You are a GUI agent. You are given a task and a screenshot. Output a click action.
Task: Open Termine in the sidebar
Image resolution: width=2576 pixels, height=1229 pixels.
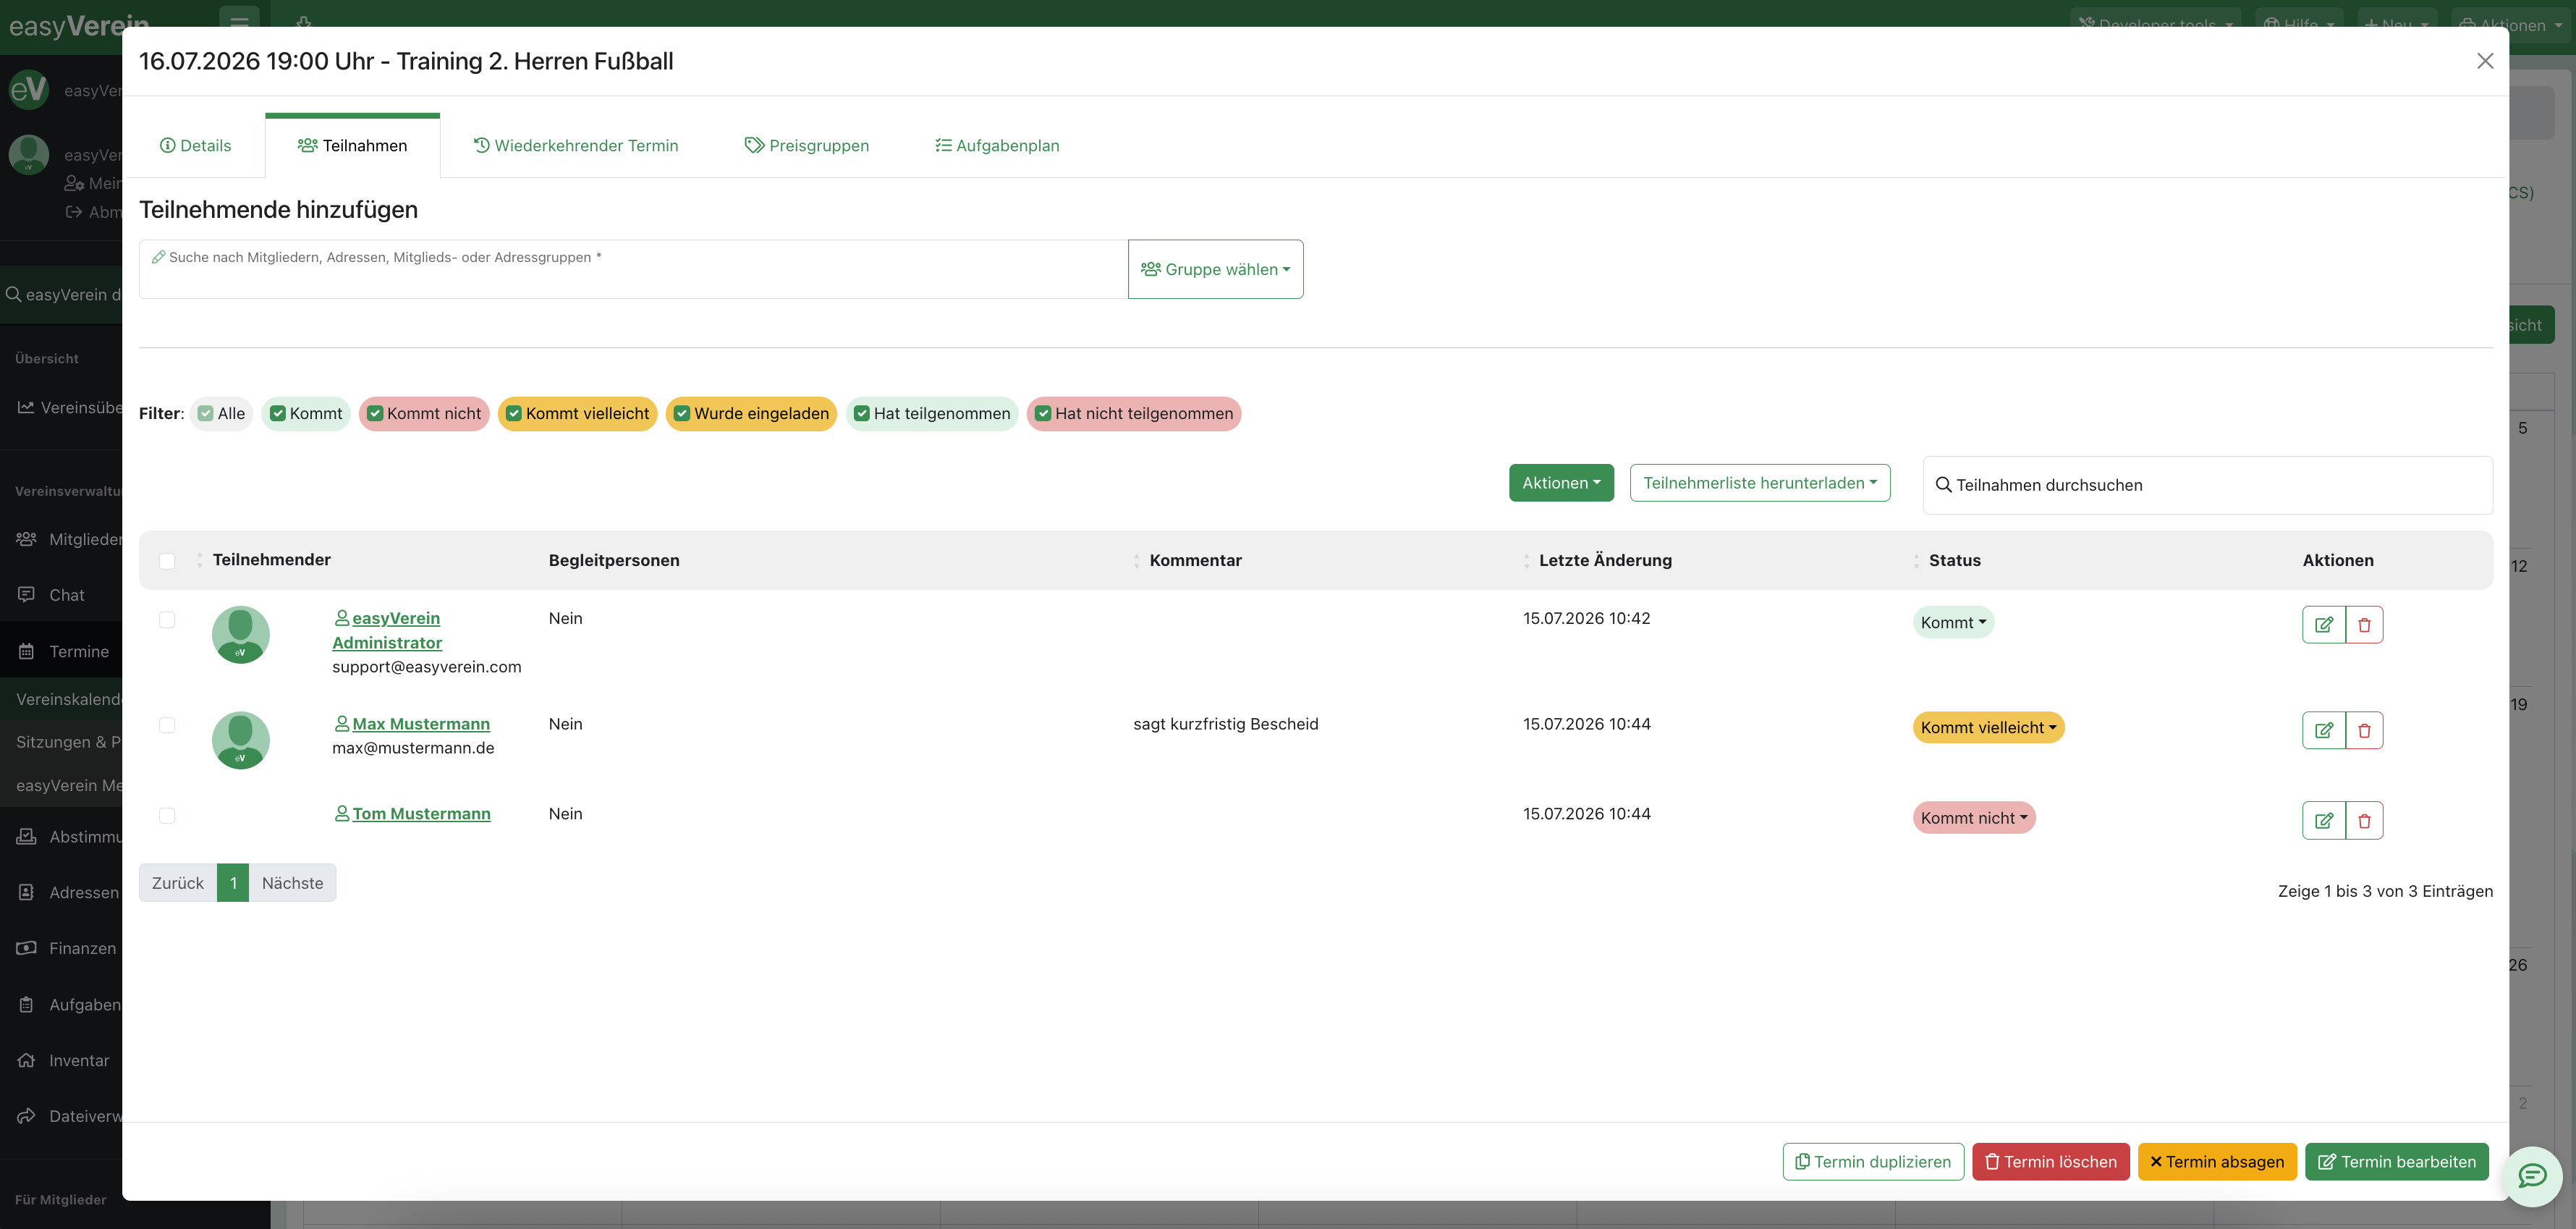(62, 651)
